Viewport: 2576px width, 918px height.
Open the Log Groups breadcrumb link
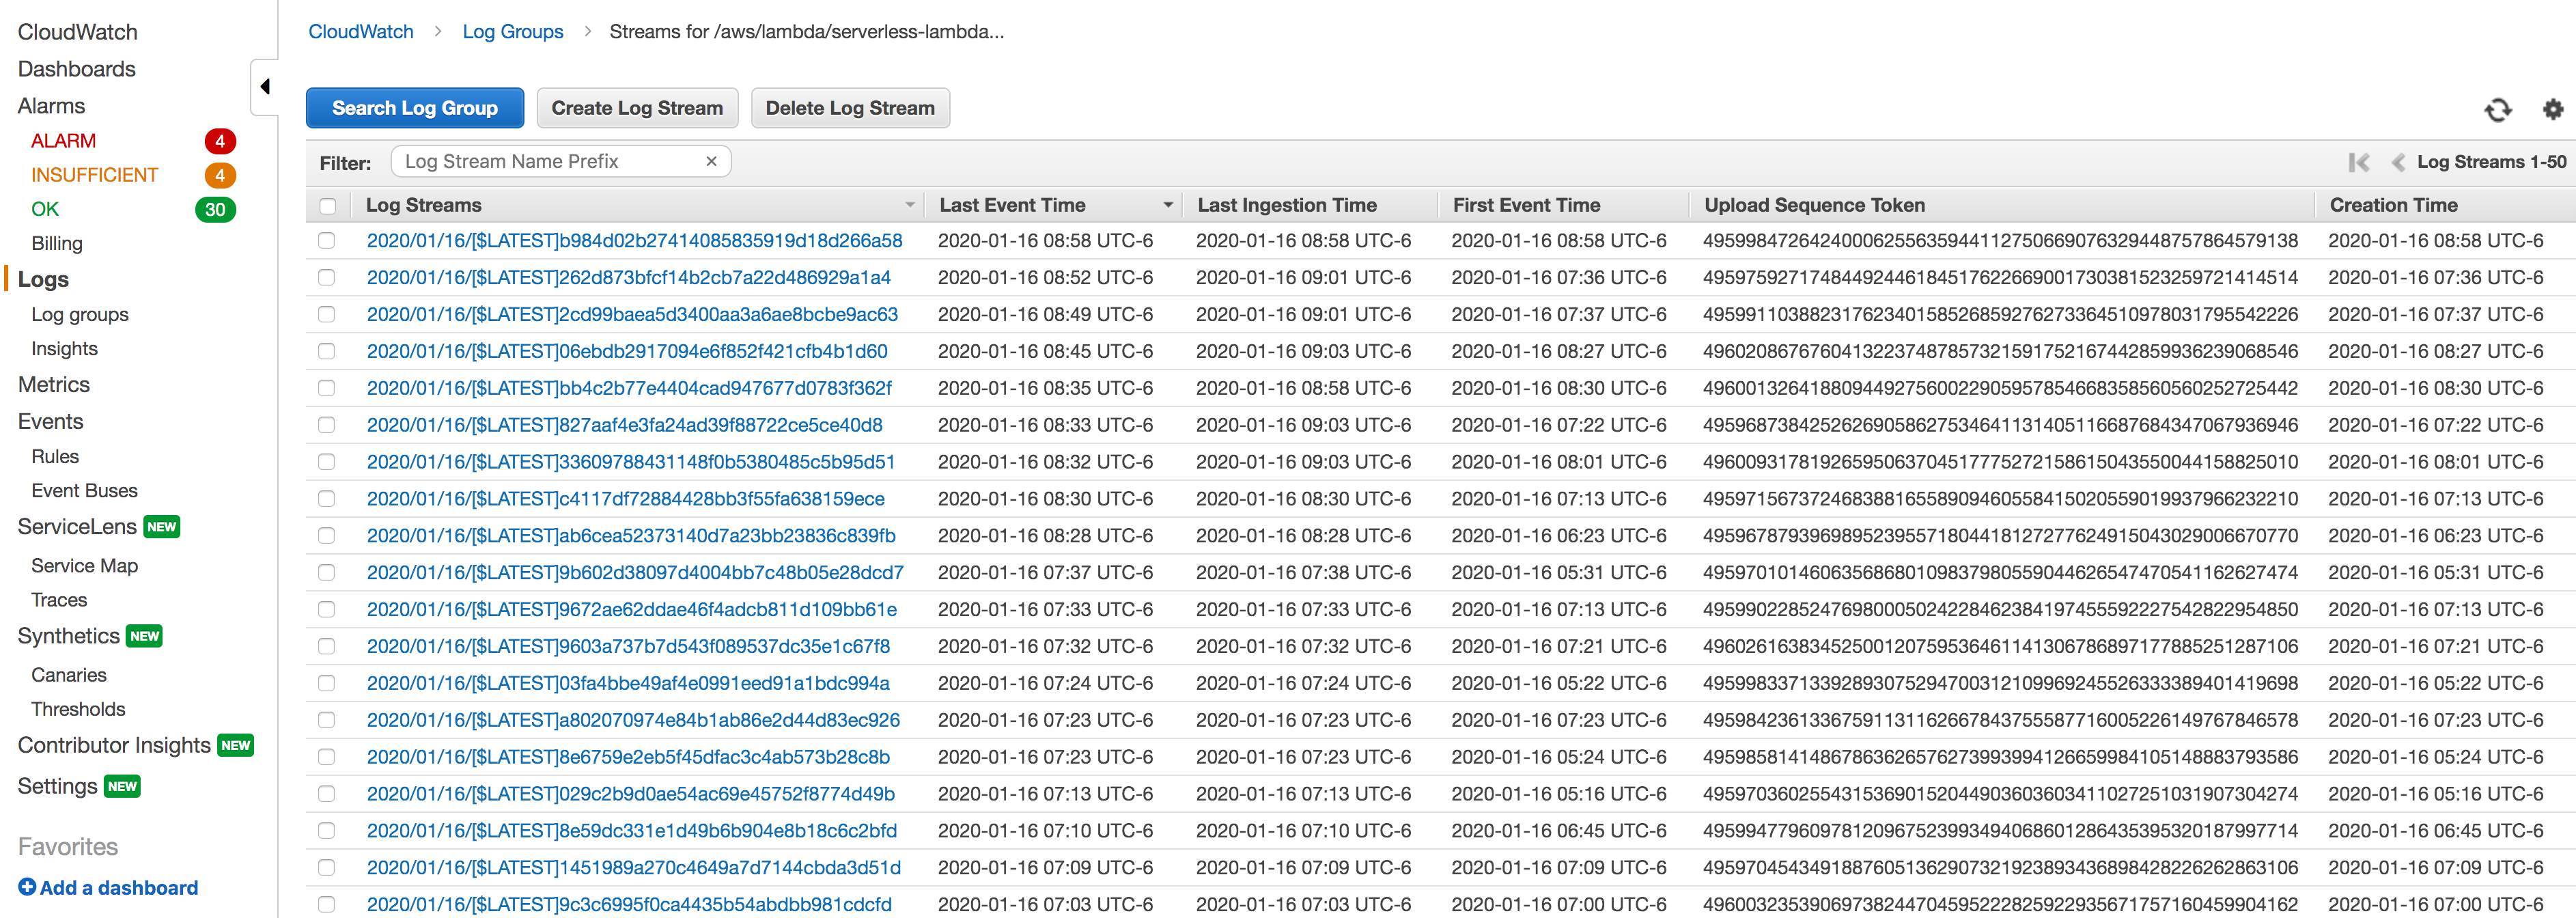513,31
